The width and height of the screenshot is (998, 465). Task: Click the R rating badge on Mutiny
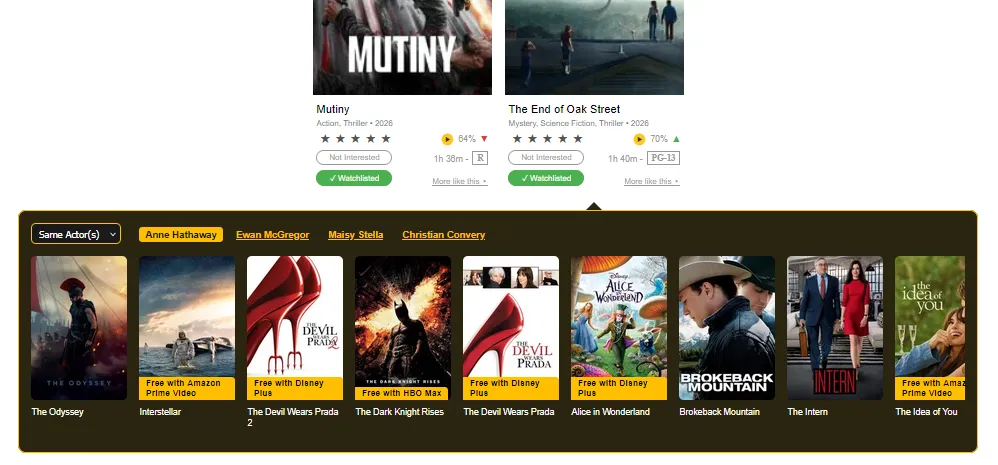click(480, 158)
